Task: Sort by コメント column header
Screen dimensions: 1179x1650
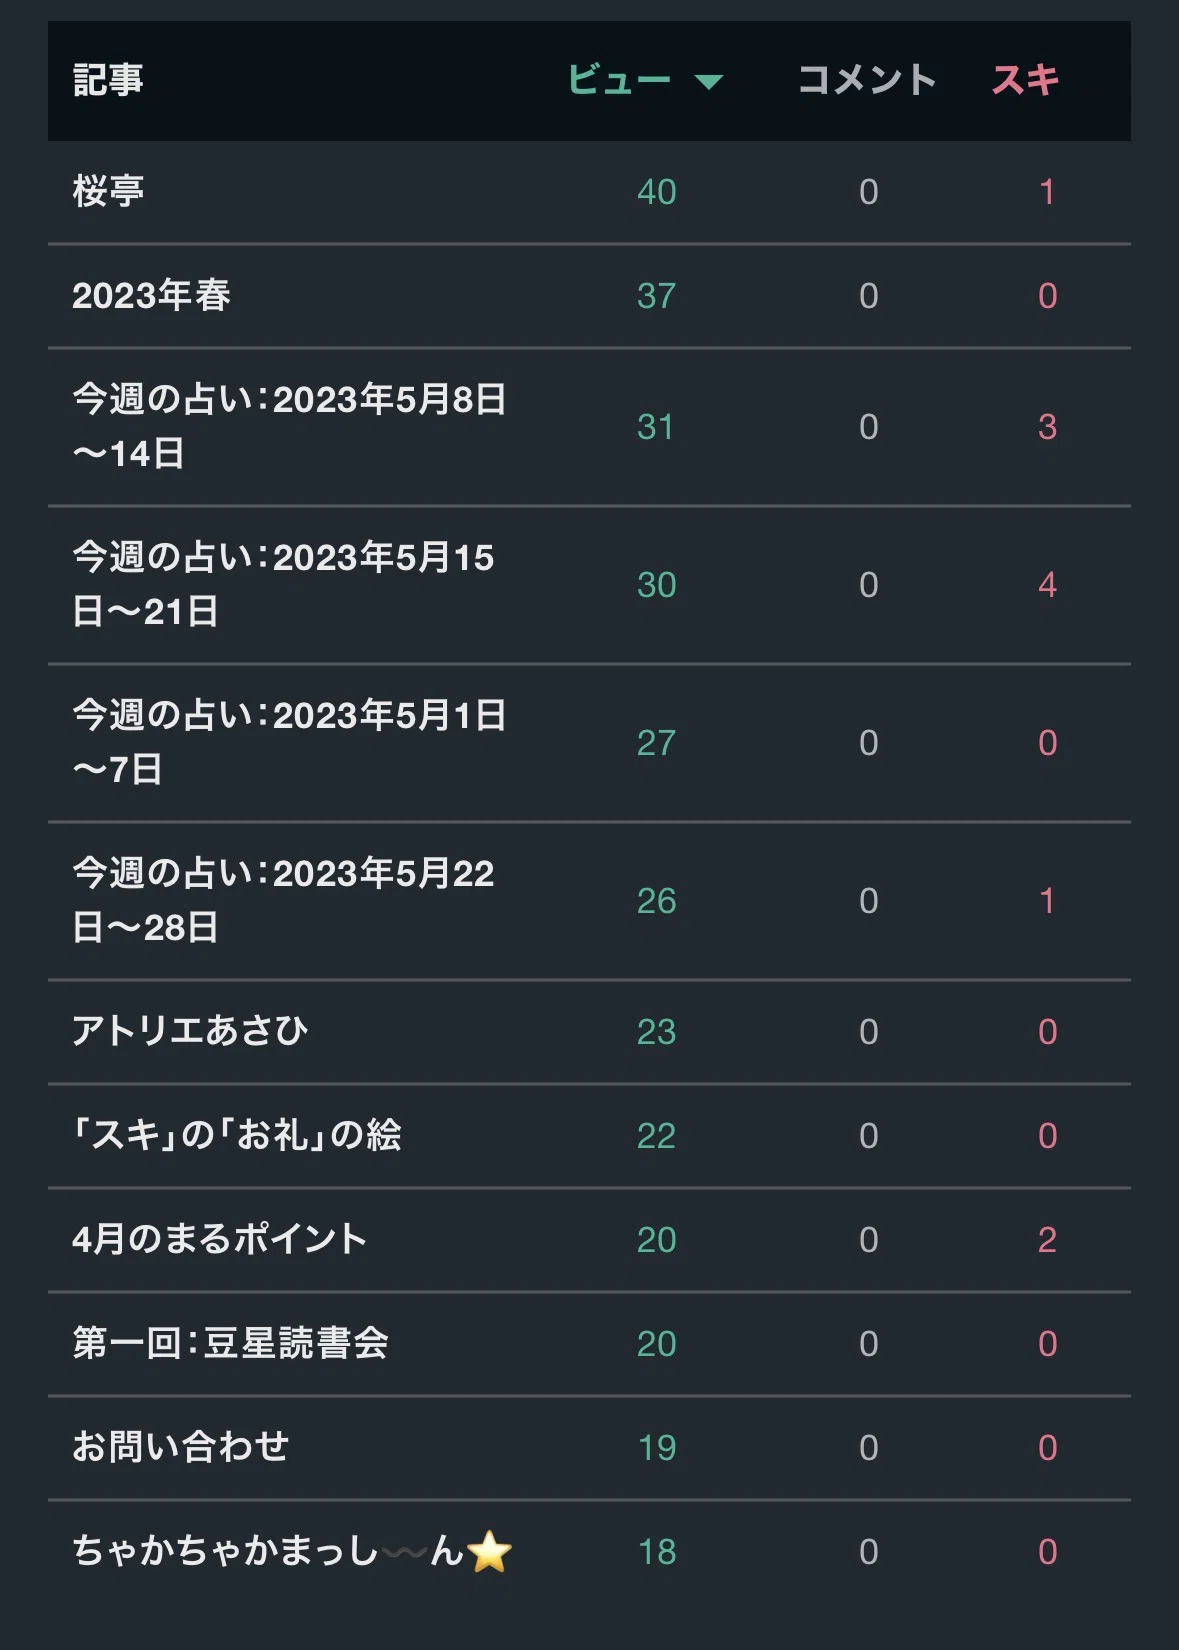Action: [867, 80]
